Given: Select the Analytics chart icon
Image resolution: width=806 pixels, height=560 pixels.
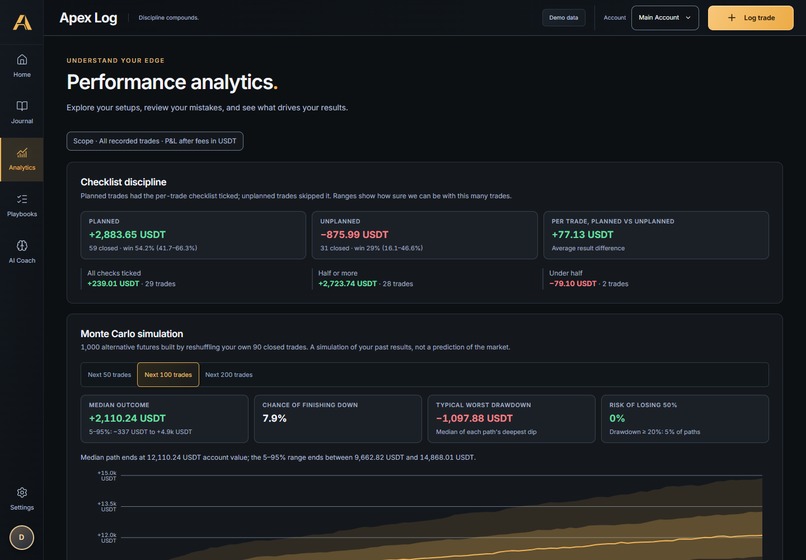Looking at the screenshot, I should 22,153.
